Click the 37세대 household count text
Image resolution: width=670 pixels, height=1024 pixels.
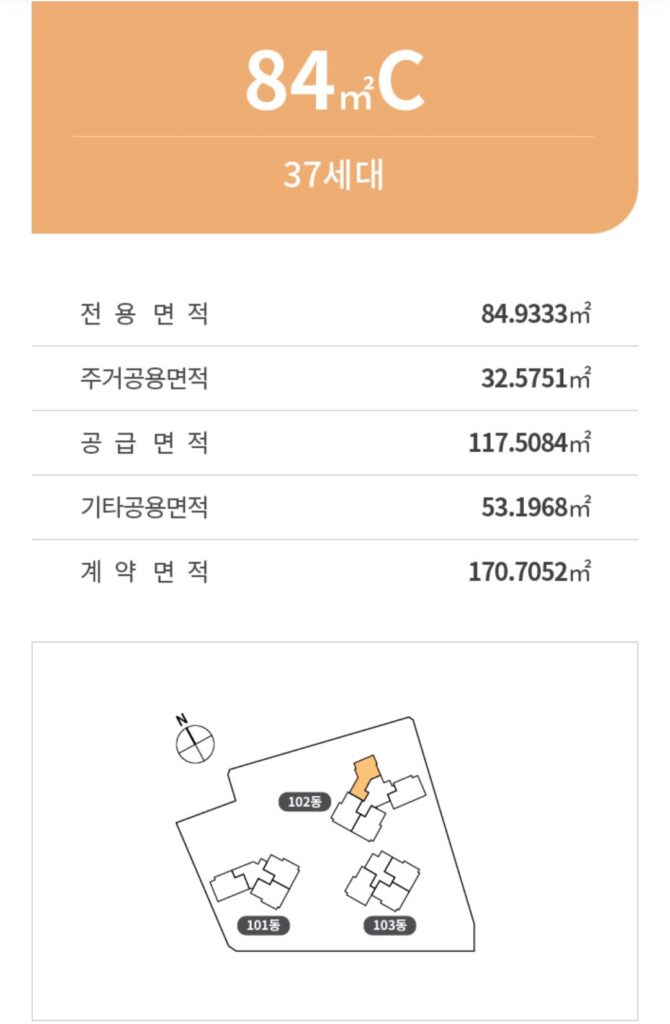point(334,174)
